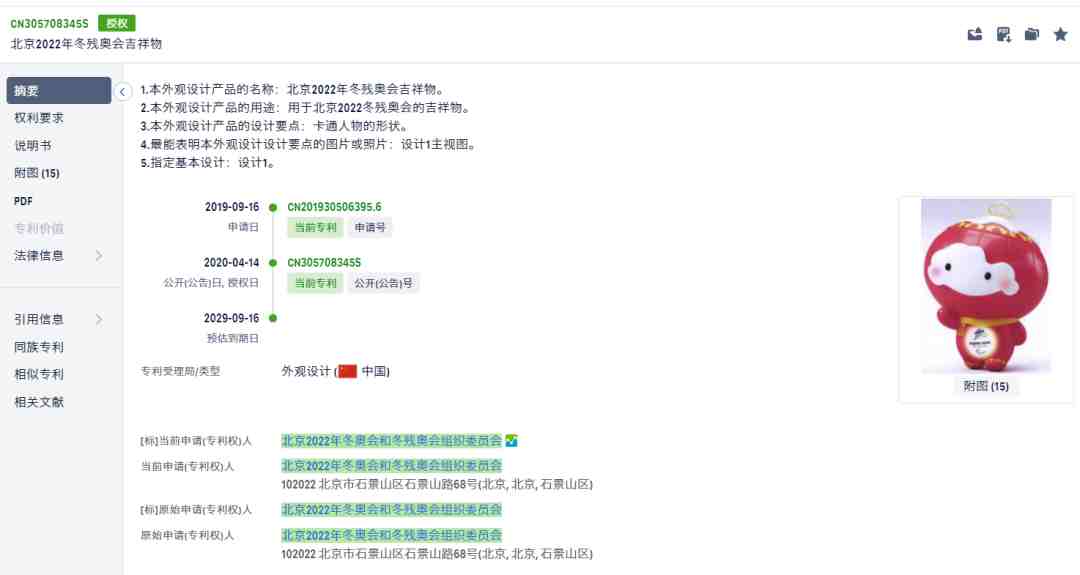This screenshot has width=1080, height=575.
Task: Open 附图 (15) in the sidebar
Action: pyautogui.click(x=37, y=173)
